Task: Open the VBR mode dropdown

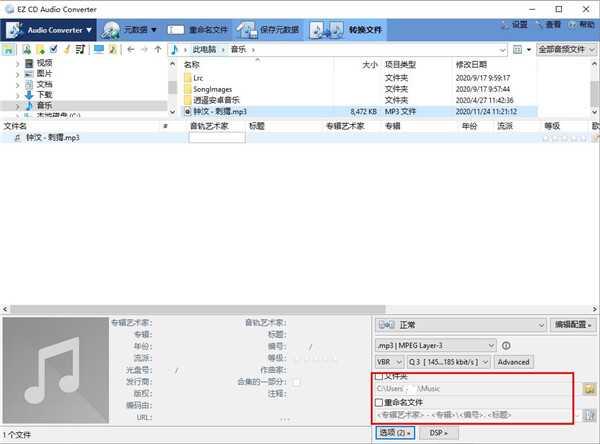Action: [387, 361]
